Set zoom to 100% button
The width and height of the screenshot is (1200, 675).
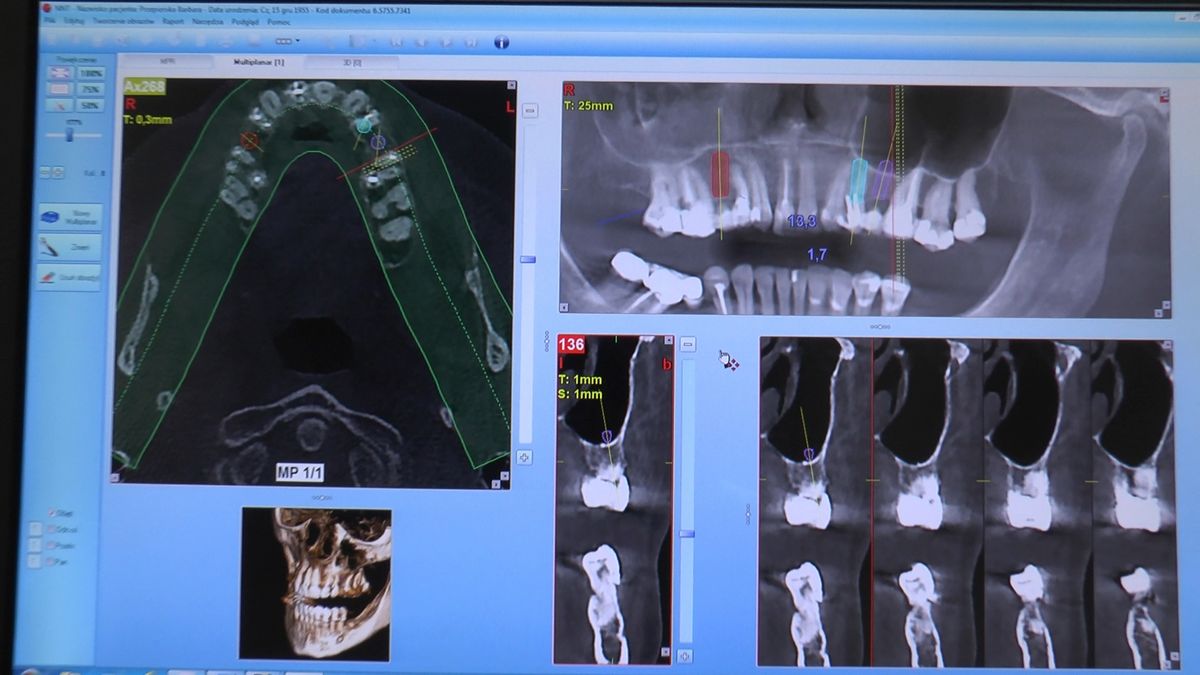(x=91, y=73)
